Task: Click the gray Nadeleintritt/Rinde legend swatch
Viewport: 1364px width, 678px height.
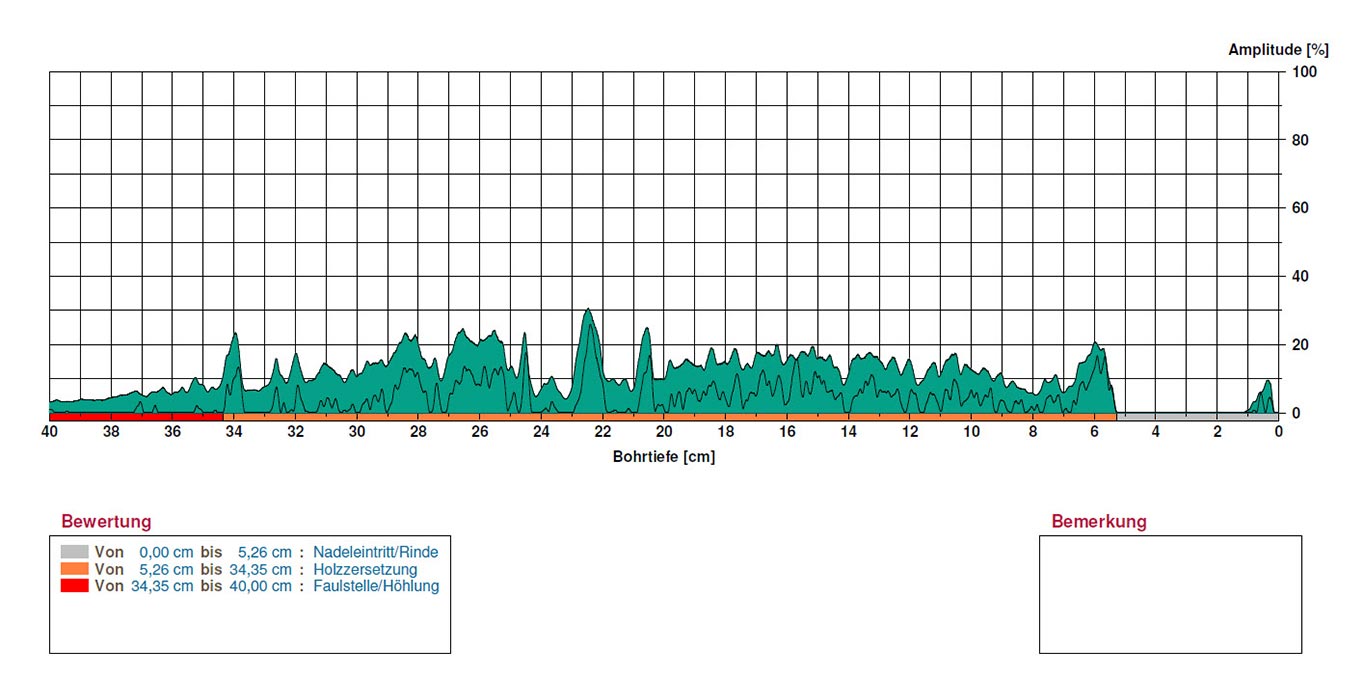Action: [x=74, y=552]
